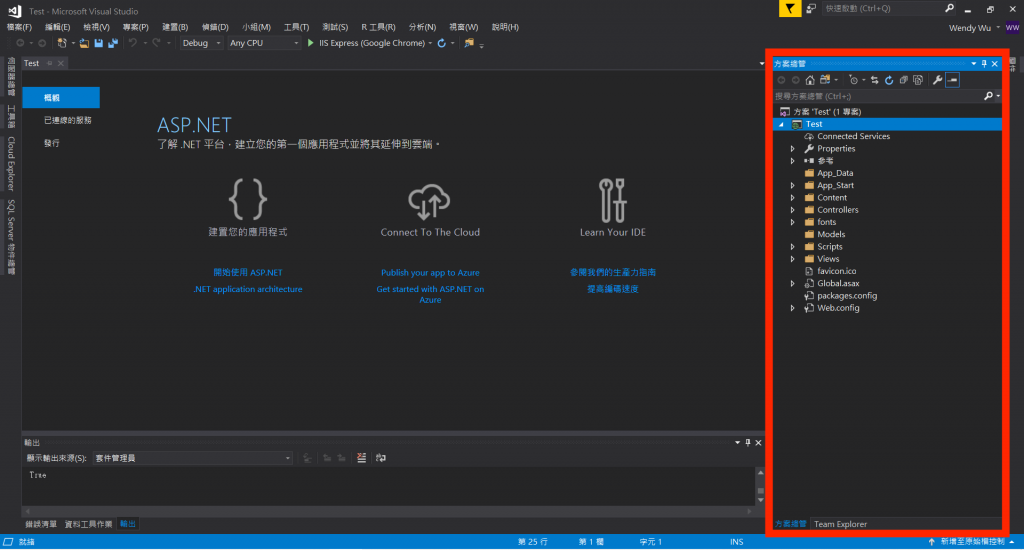Click the Save file icon in toolbar
This screenshot has width=1024, height=550.
pos(99,43)
